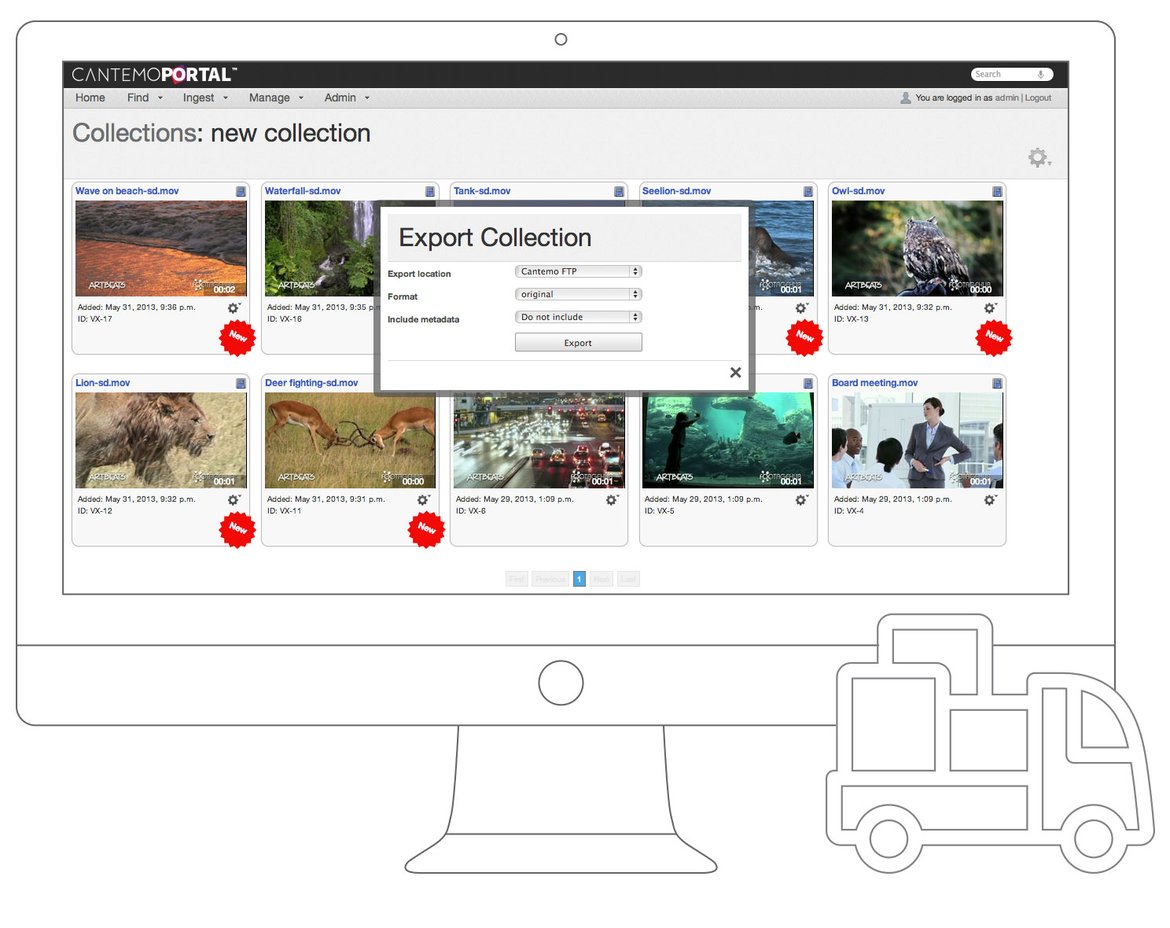Click the Logout link
Image resolution: width=1170 pixels, height=928 pixels.
click(1038, 98)
